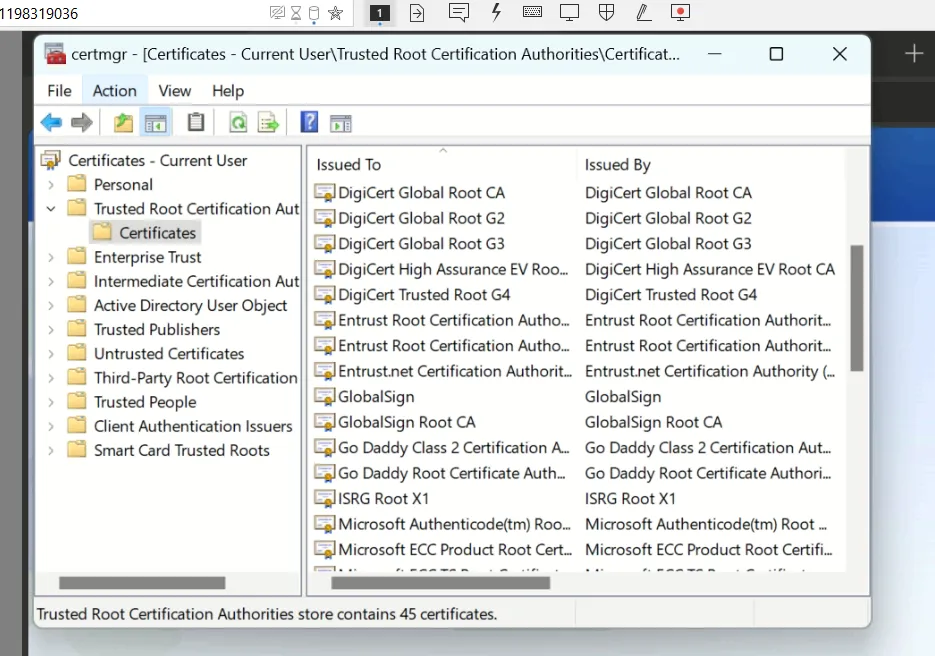Click the Up One Level folder icon
The width and height of the screenshot is (935, 656).
pos(123,123)
